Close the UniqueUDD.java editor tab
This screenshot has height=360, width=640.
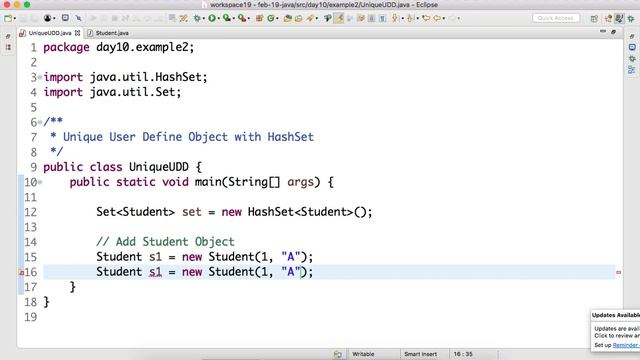pyautogui.click(x=77, y=33)
